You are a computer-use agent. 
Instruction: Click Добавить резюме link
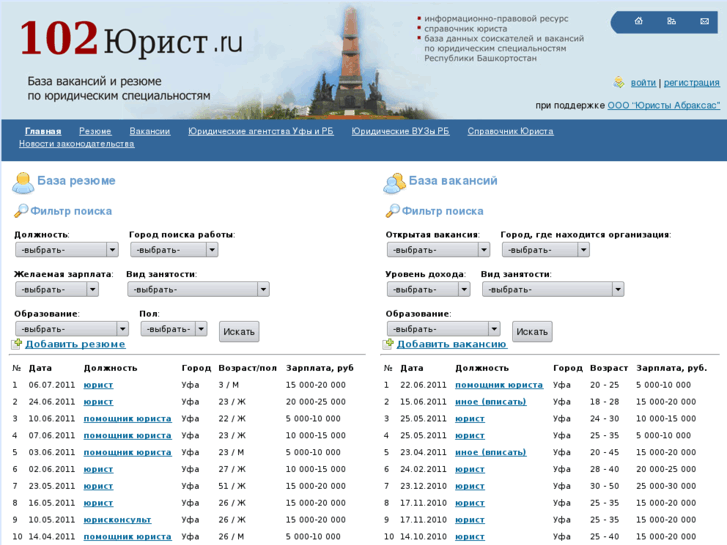(x=75, y=344)
